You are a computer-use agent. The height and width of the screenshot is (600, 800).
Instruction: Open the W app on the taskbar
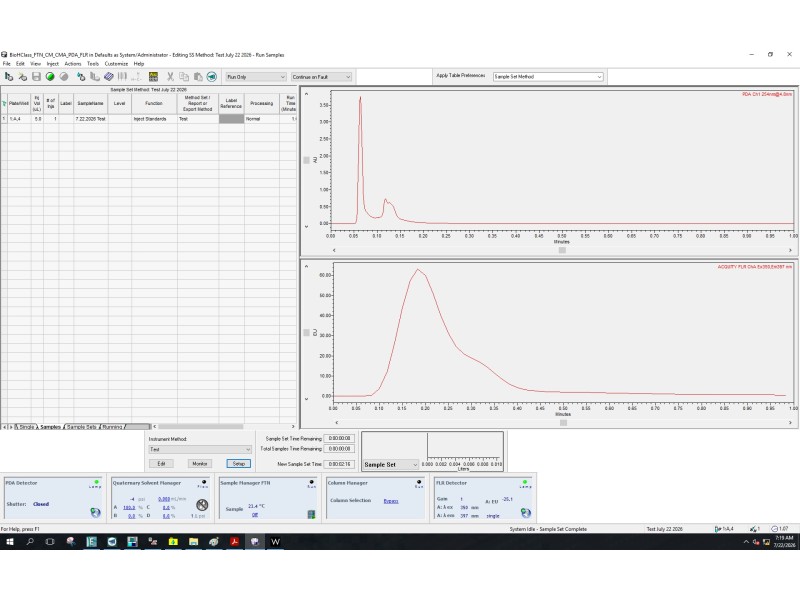point(275,542)
